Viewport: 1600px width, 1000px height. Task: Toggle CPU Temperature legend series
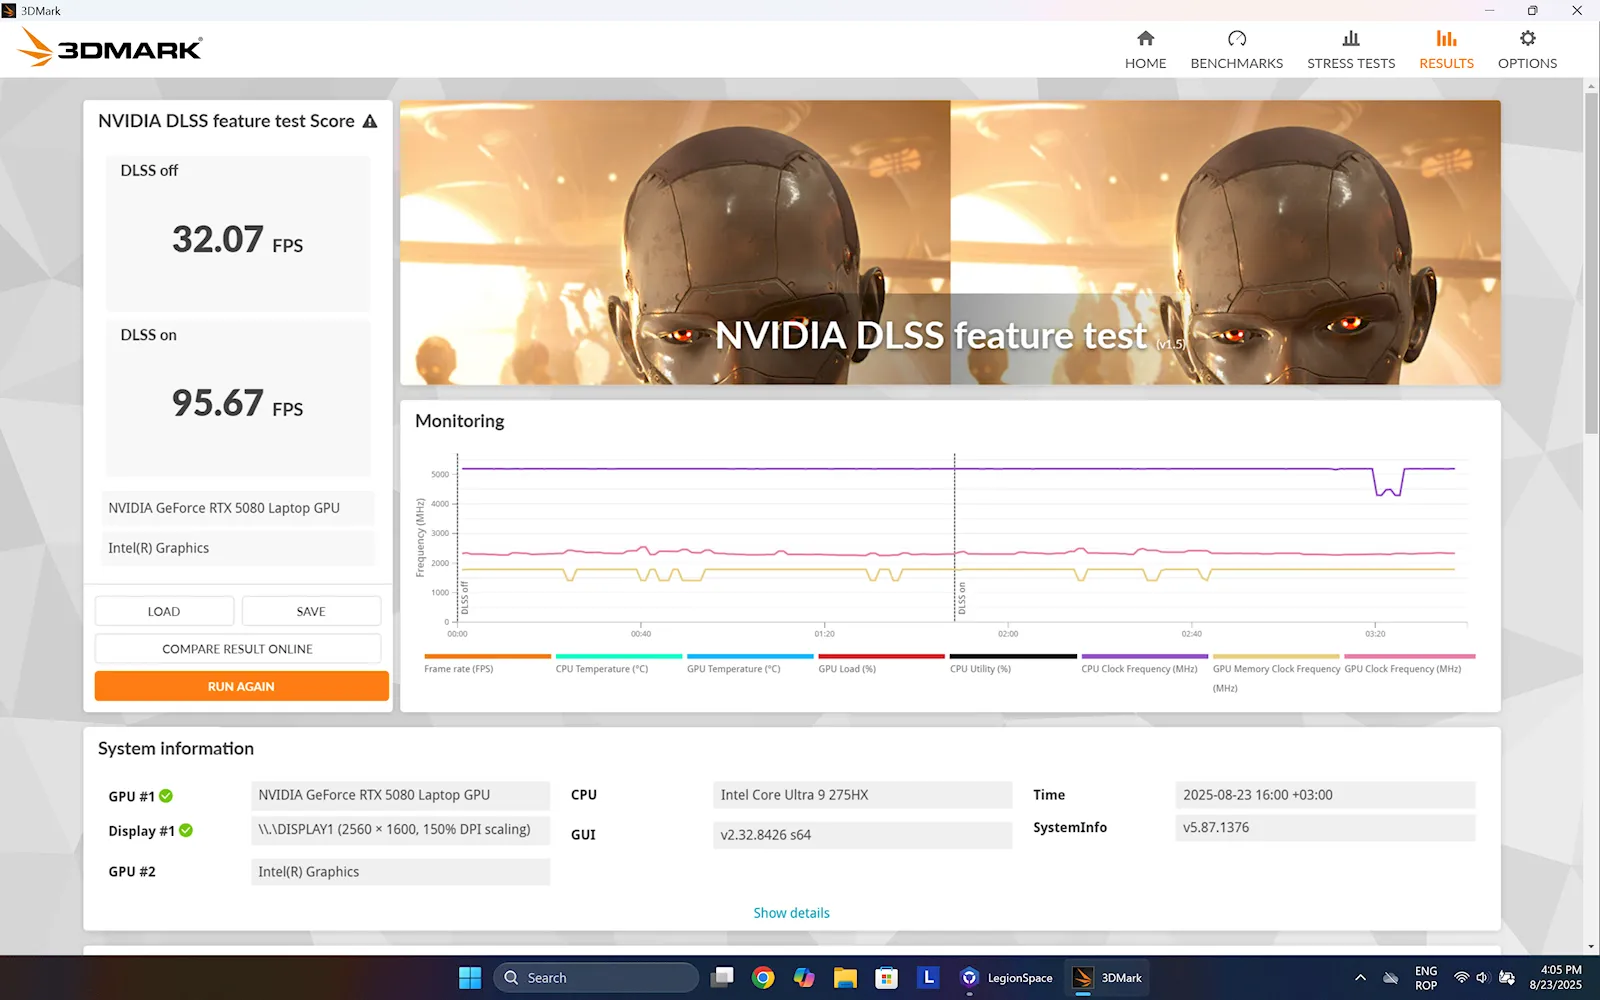618,664
